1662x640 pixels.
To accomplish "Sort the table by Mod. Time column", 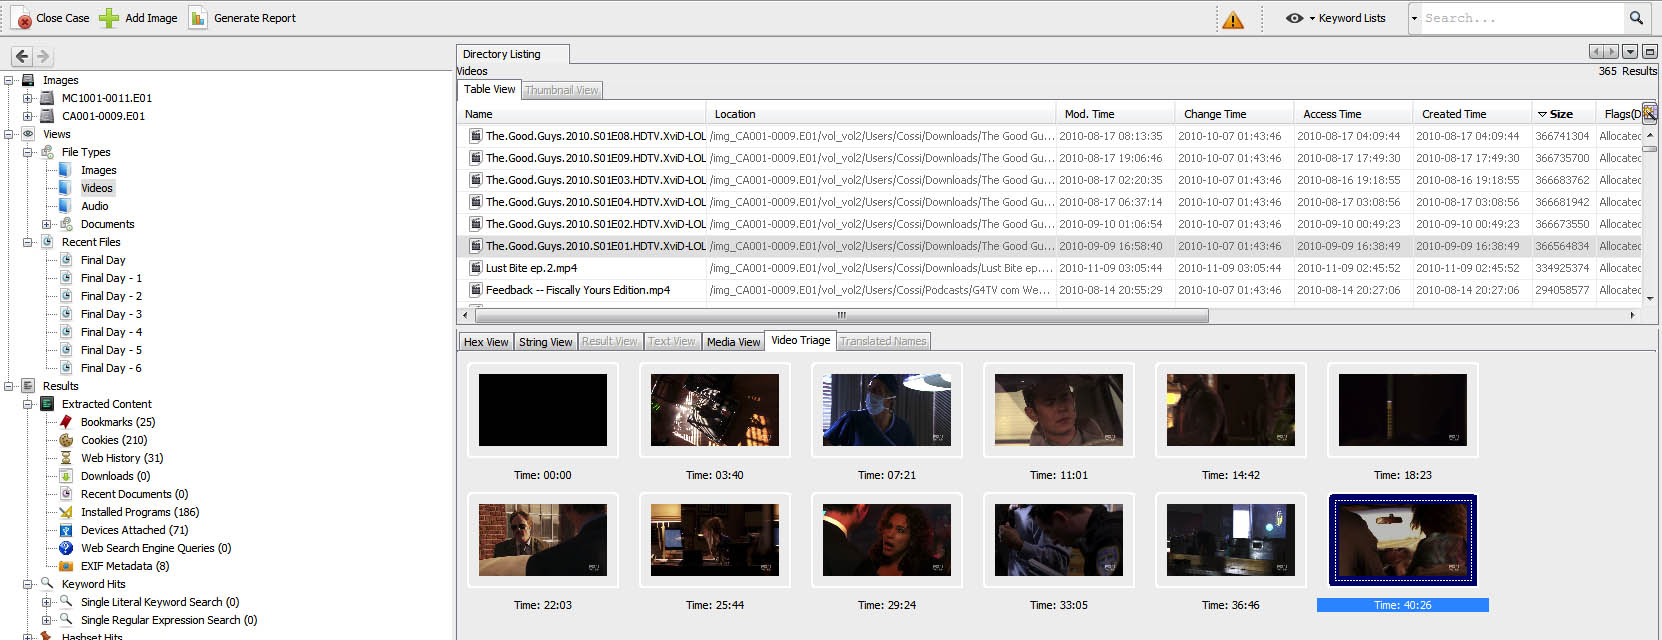I will coord(1114,114).
